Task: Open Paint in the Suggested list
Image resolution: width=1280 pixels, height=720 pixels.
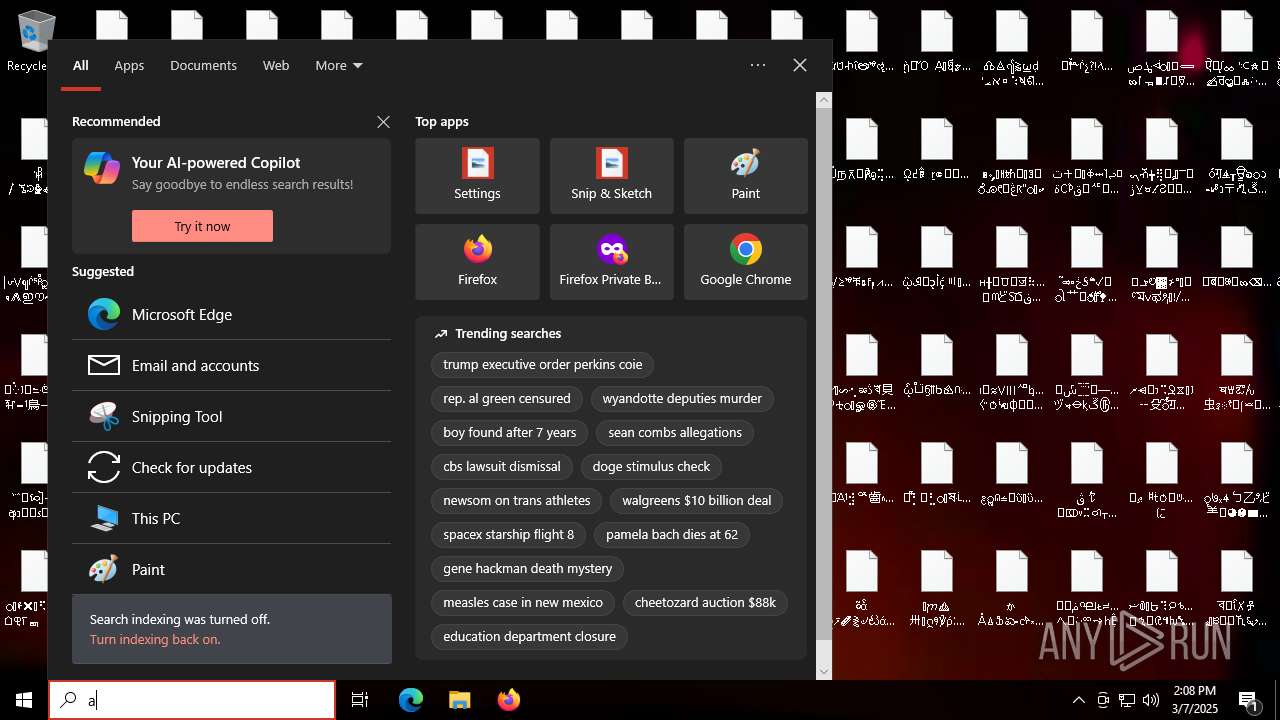Action: 231,569
